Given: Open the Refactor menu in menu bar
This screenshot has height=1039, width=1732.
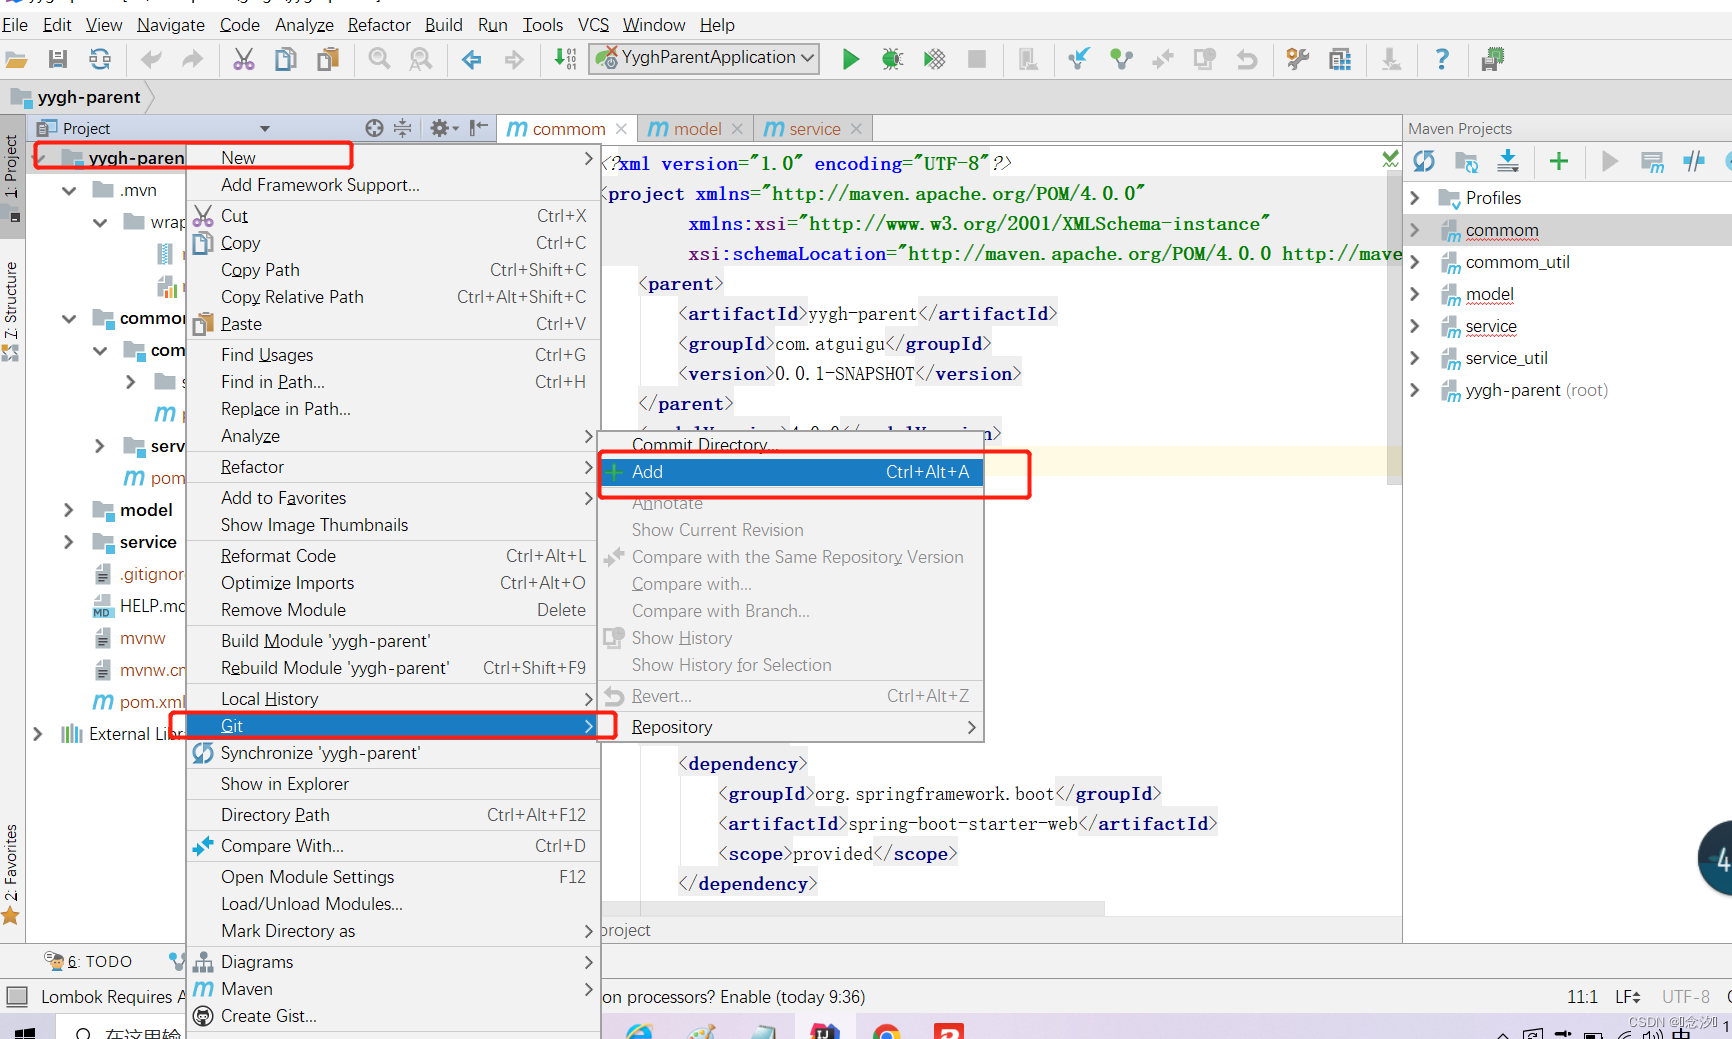Looking at the screenshot, I should 379,24.
